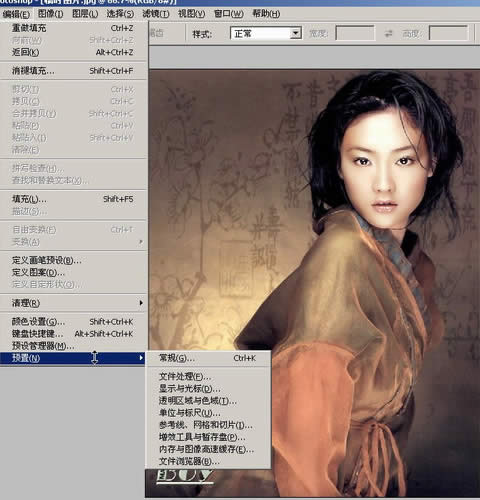Viewport: 480px width, 500px height.
Task: Open the 图层(L) menu
Action: (85, 14)
